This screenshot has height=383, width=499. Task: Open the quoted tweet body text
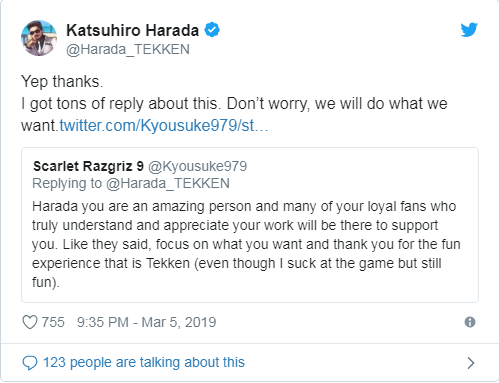pyautogui.click(x=246, y=244)
